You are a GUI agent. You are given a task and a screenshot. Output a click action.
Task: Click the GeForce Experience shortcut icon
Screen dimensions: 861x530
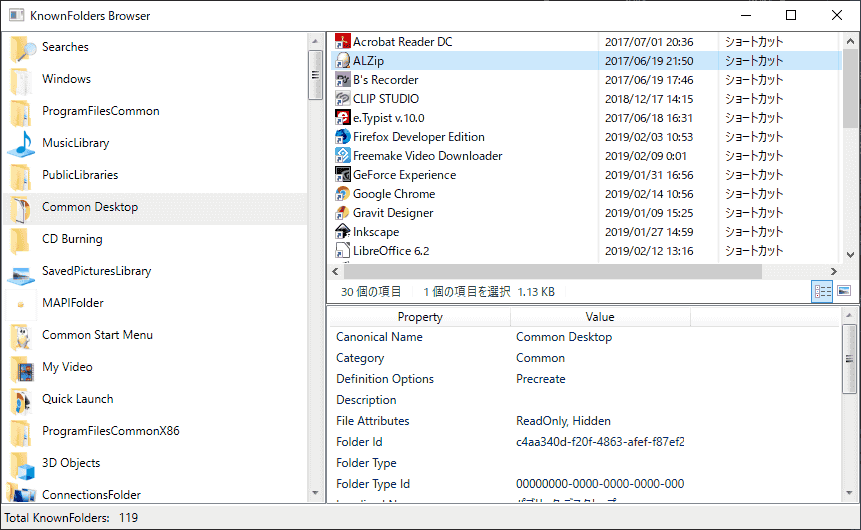pyautogui.click(x=343, y=175)
